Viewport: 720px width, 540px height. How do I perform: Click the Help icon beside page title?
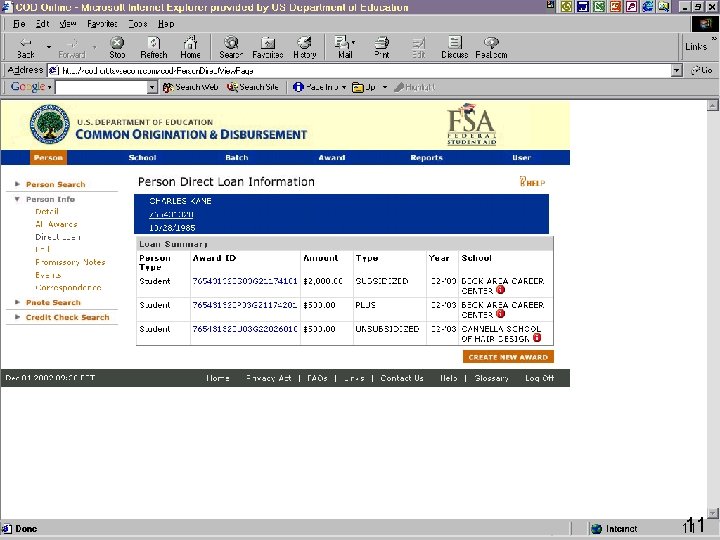click(x=532, y=182)
